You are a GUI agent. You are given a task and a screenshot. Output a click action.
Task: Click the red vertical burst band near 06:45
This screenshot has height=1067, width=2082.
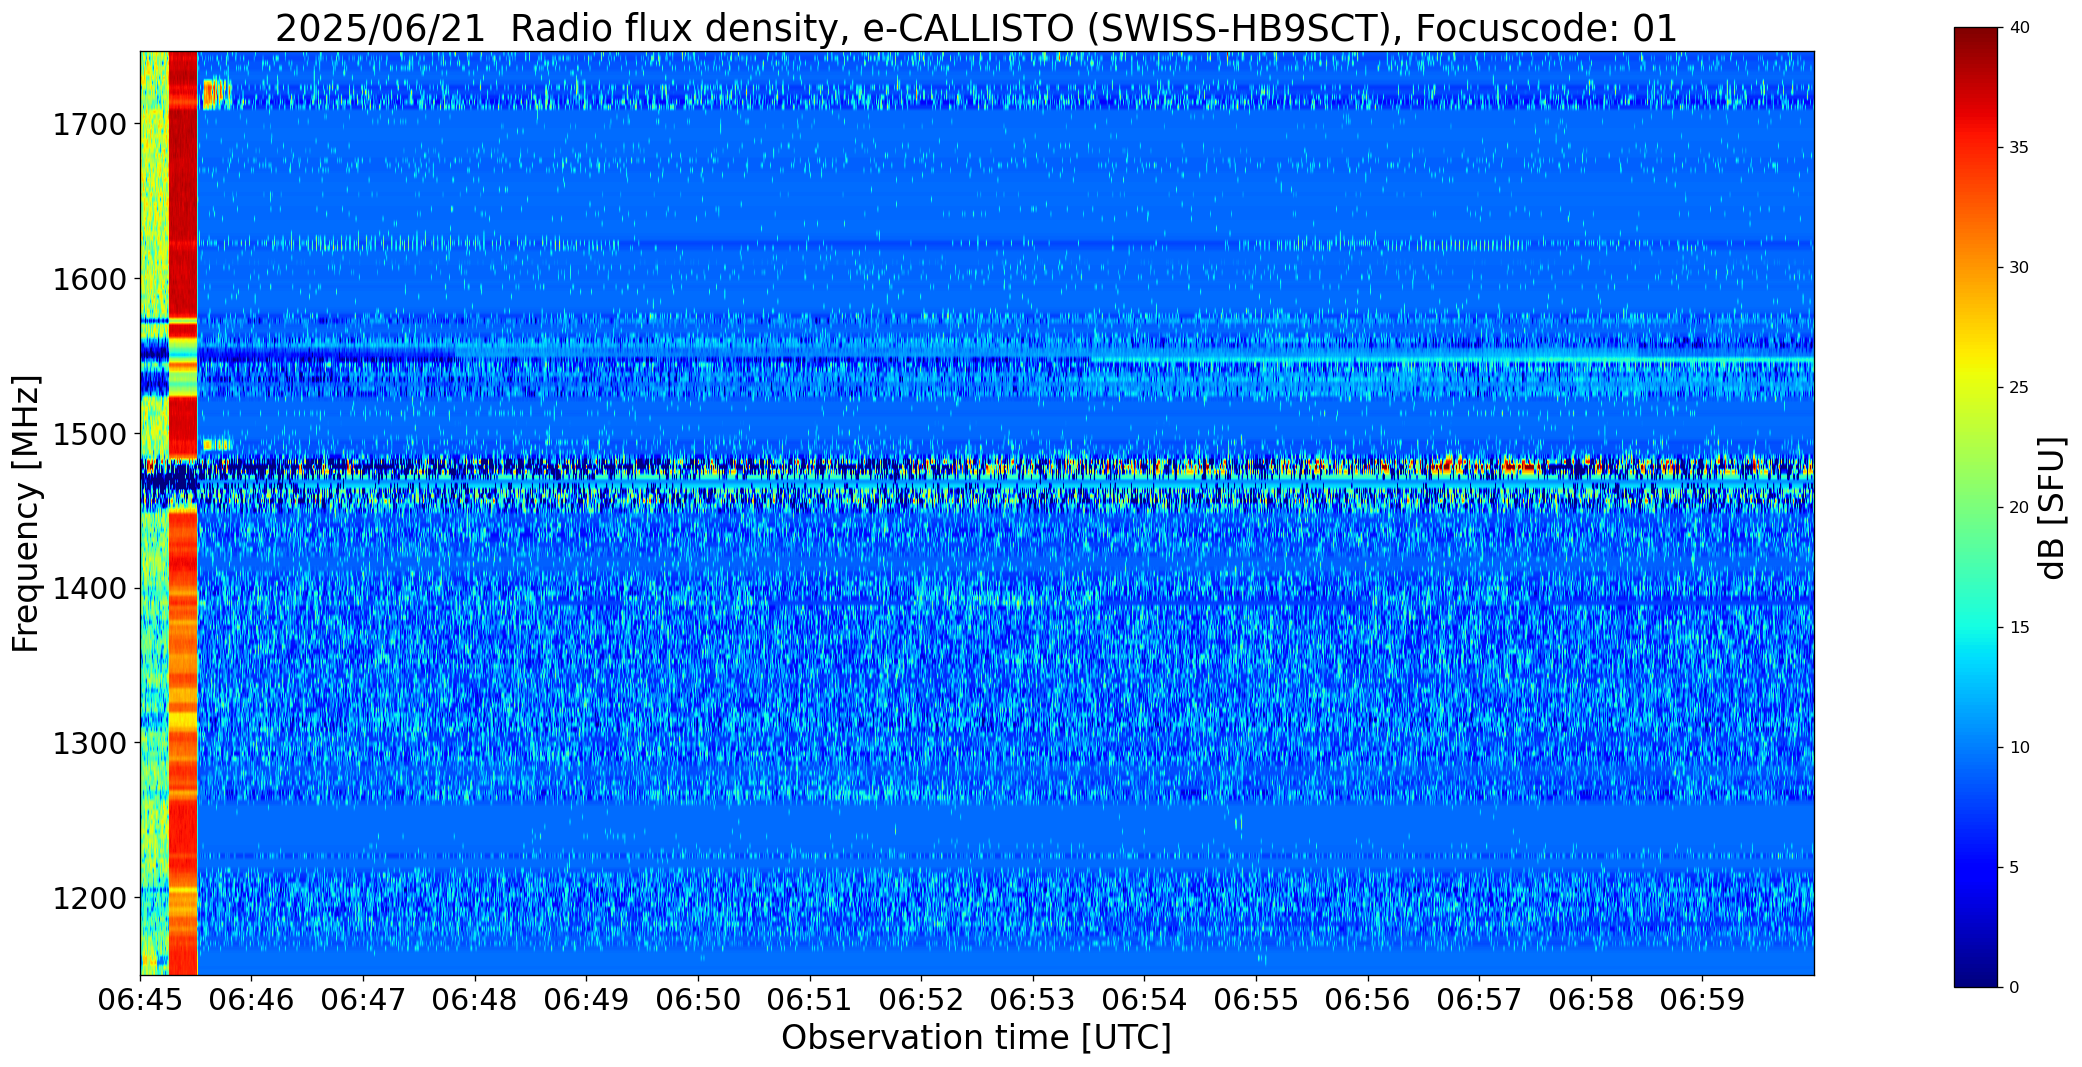click(x=183, y=513)
